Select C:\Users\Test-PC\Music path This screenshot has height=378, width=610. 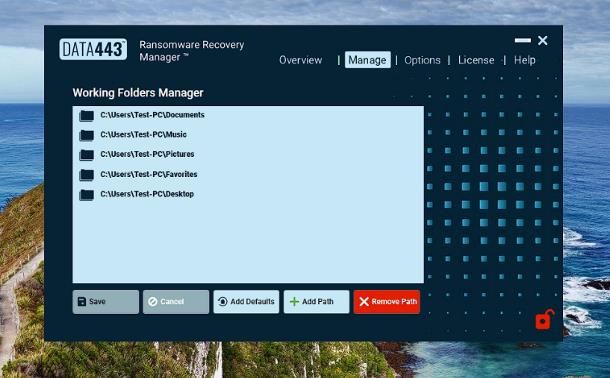tap(144, 134)
